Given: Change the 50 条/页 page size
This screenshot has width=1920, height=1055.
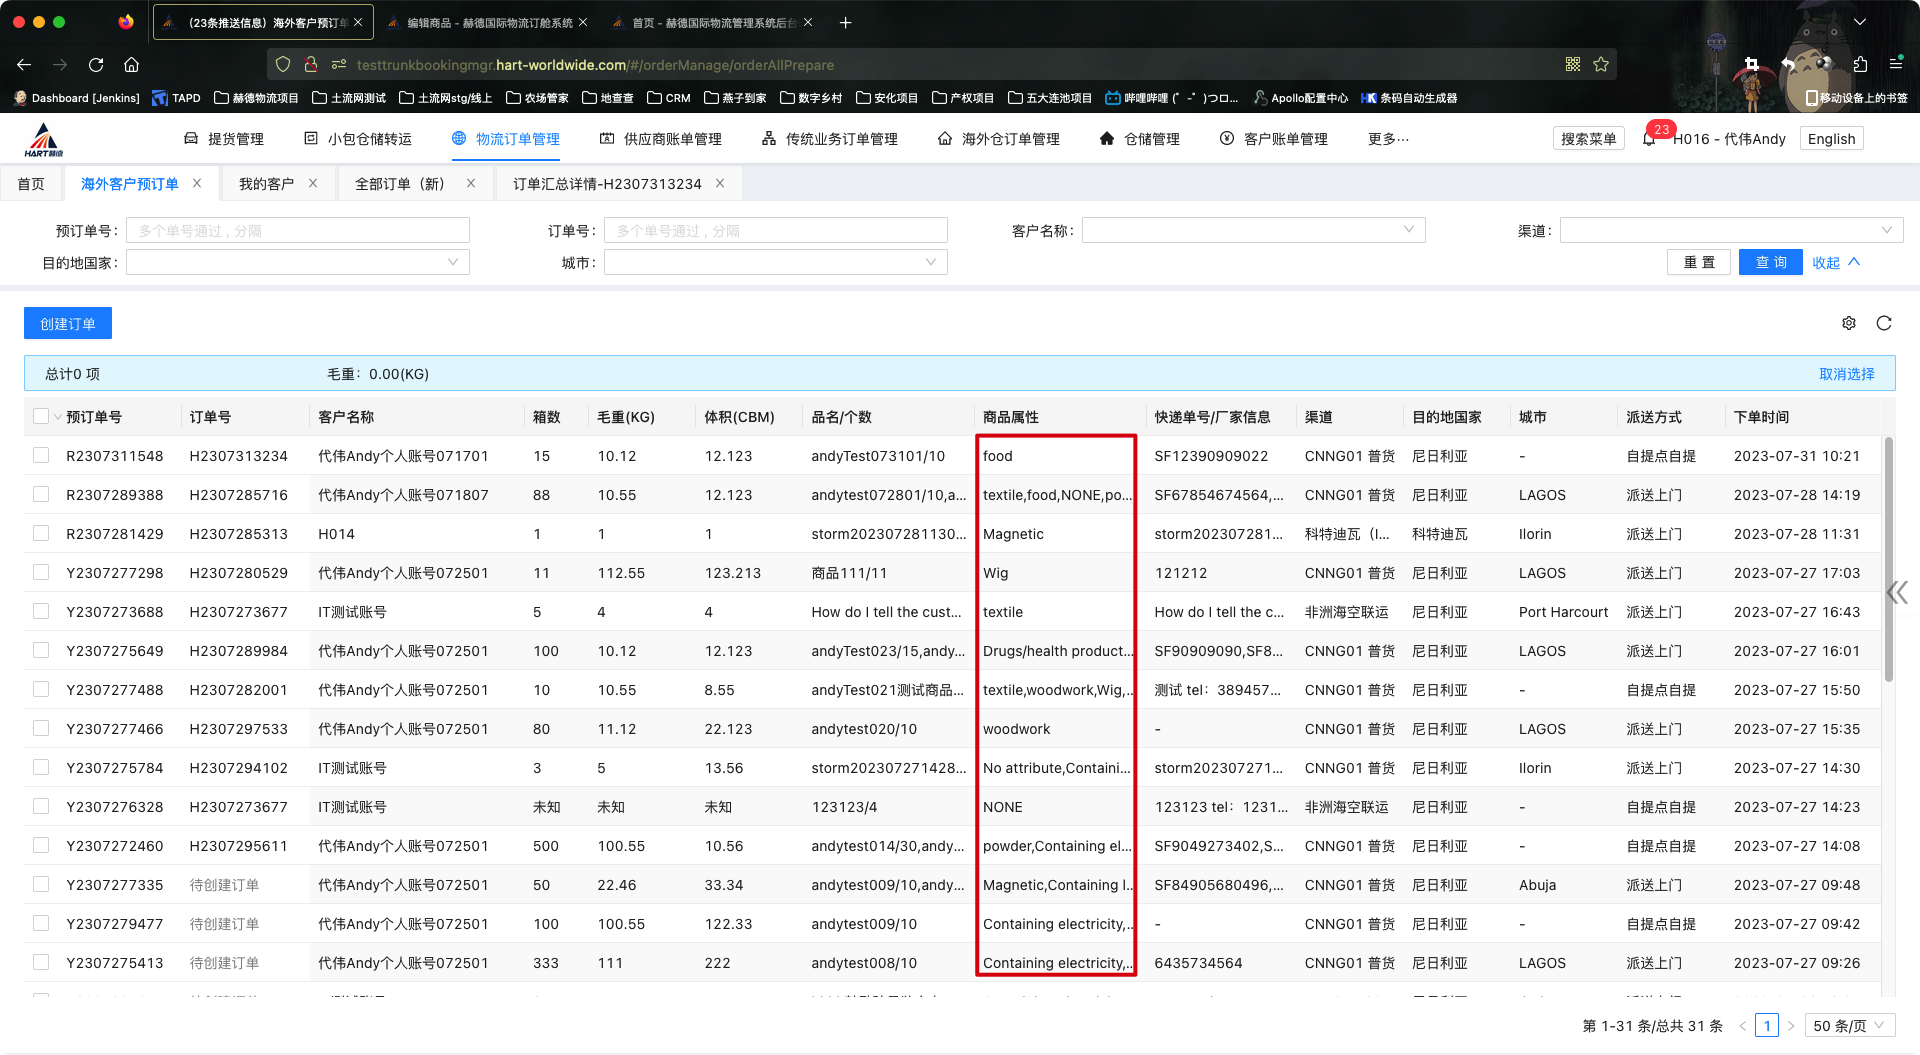Looking at the screenshot, I should point(1849,1026).
